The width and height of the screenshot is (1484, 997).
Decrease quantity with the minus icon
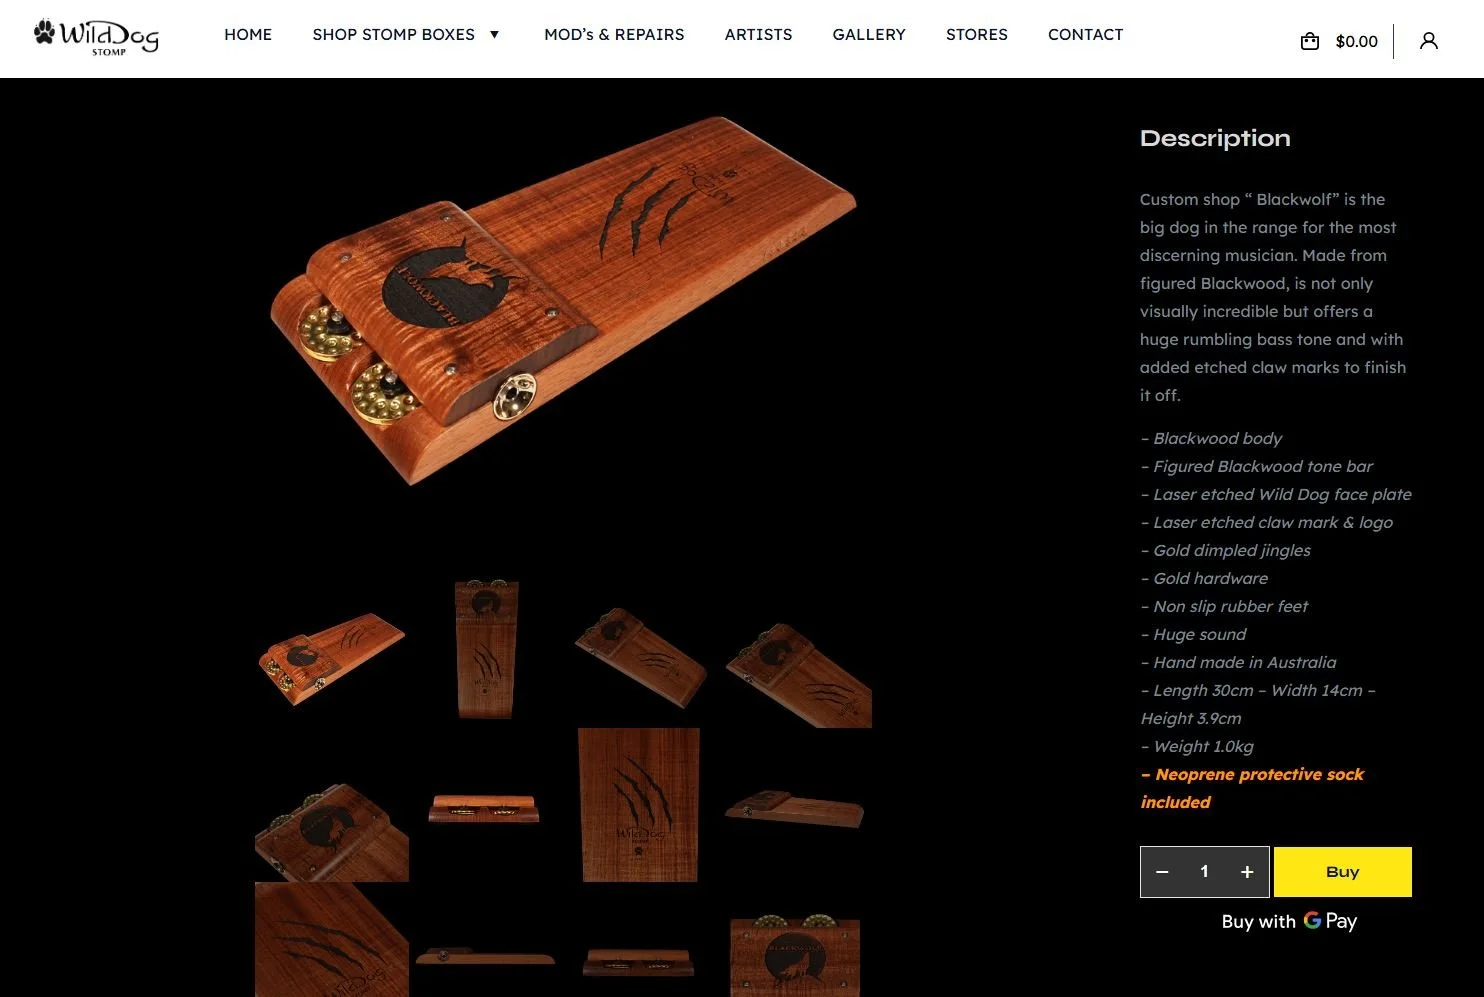(x=1162, y=872)
